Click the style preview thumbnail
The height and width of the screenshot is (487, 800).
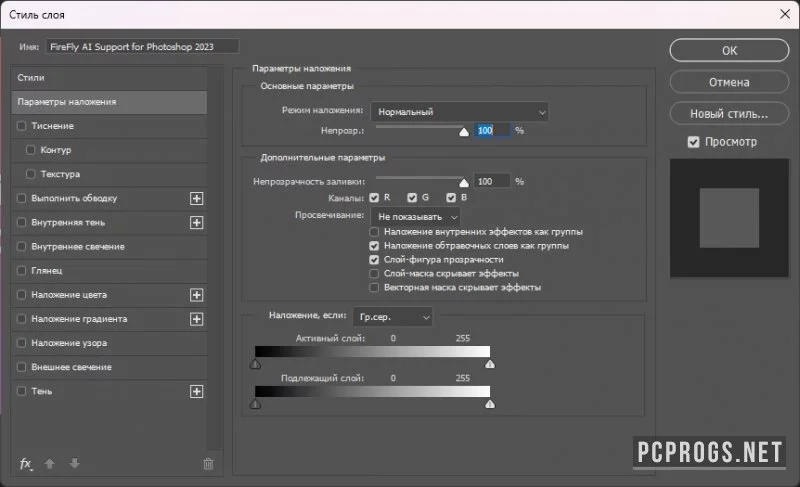[729, 218]
